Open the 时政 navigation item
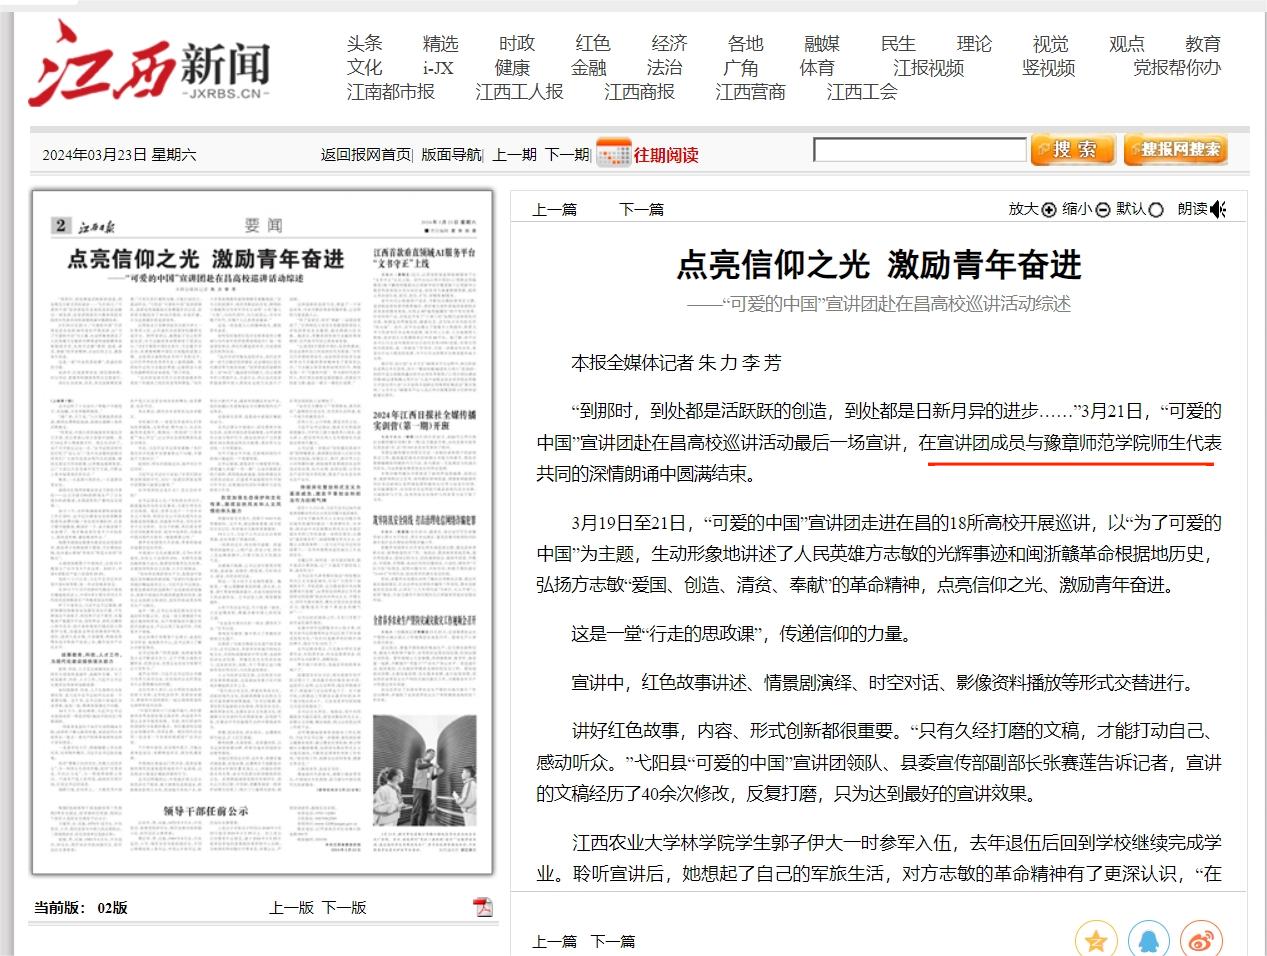1267x956 pixels. [x=517, y=43]
